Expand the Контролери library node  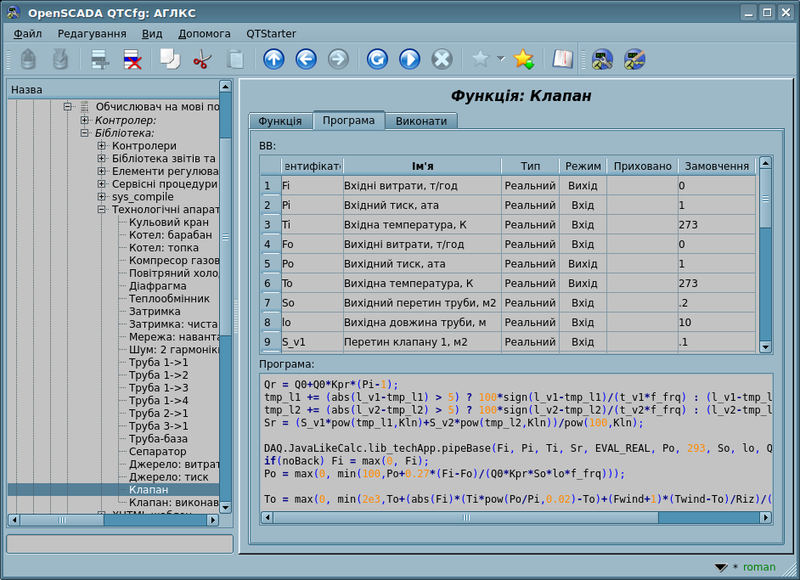(102, 145)
